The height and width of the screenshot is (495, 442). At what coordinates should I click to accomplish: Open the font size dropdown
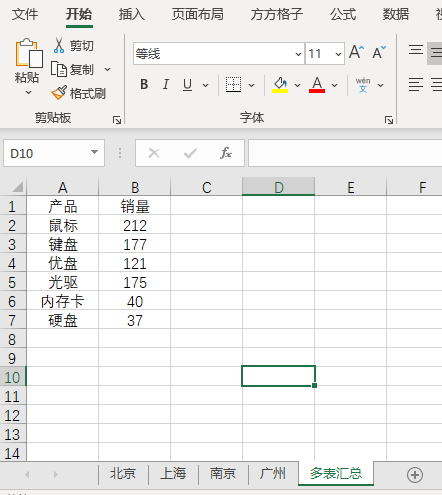pos(338,54)
